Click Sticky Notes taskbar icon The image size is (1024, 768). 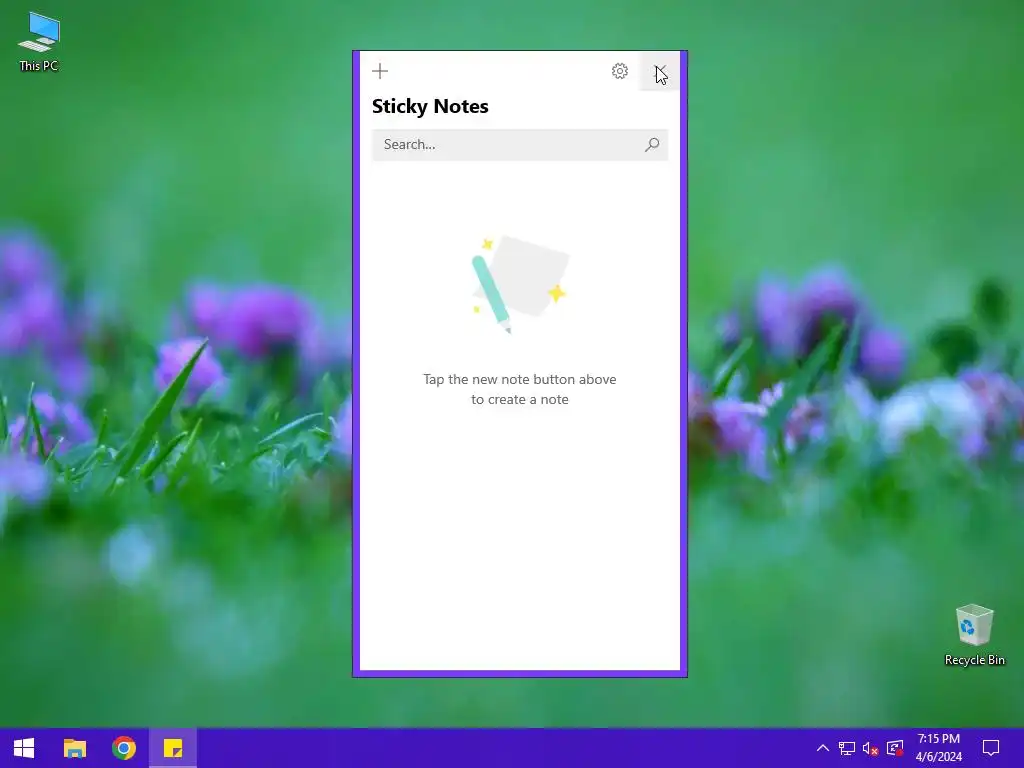pos(173,748)
